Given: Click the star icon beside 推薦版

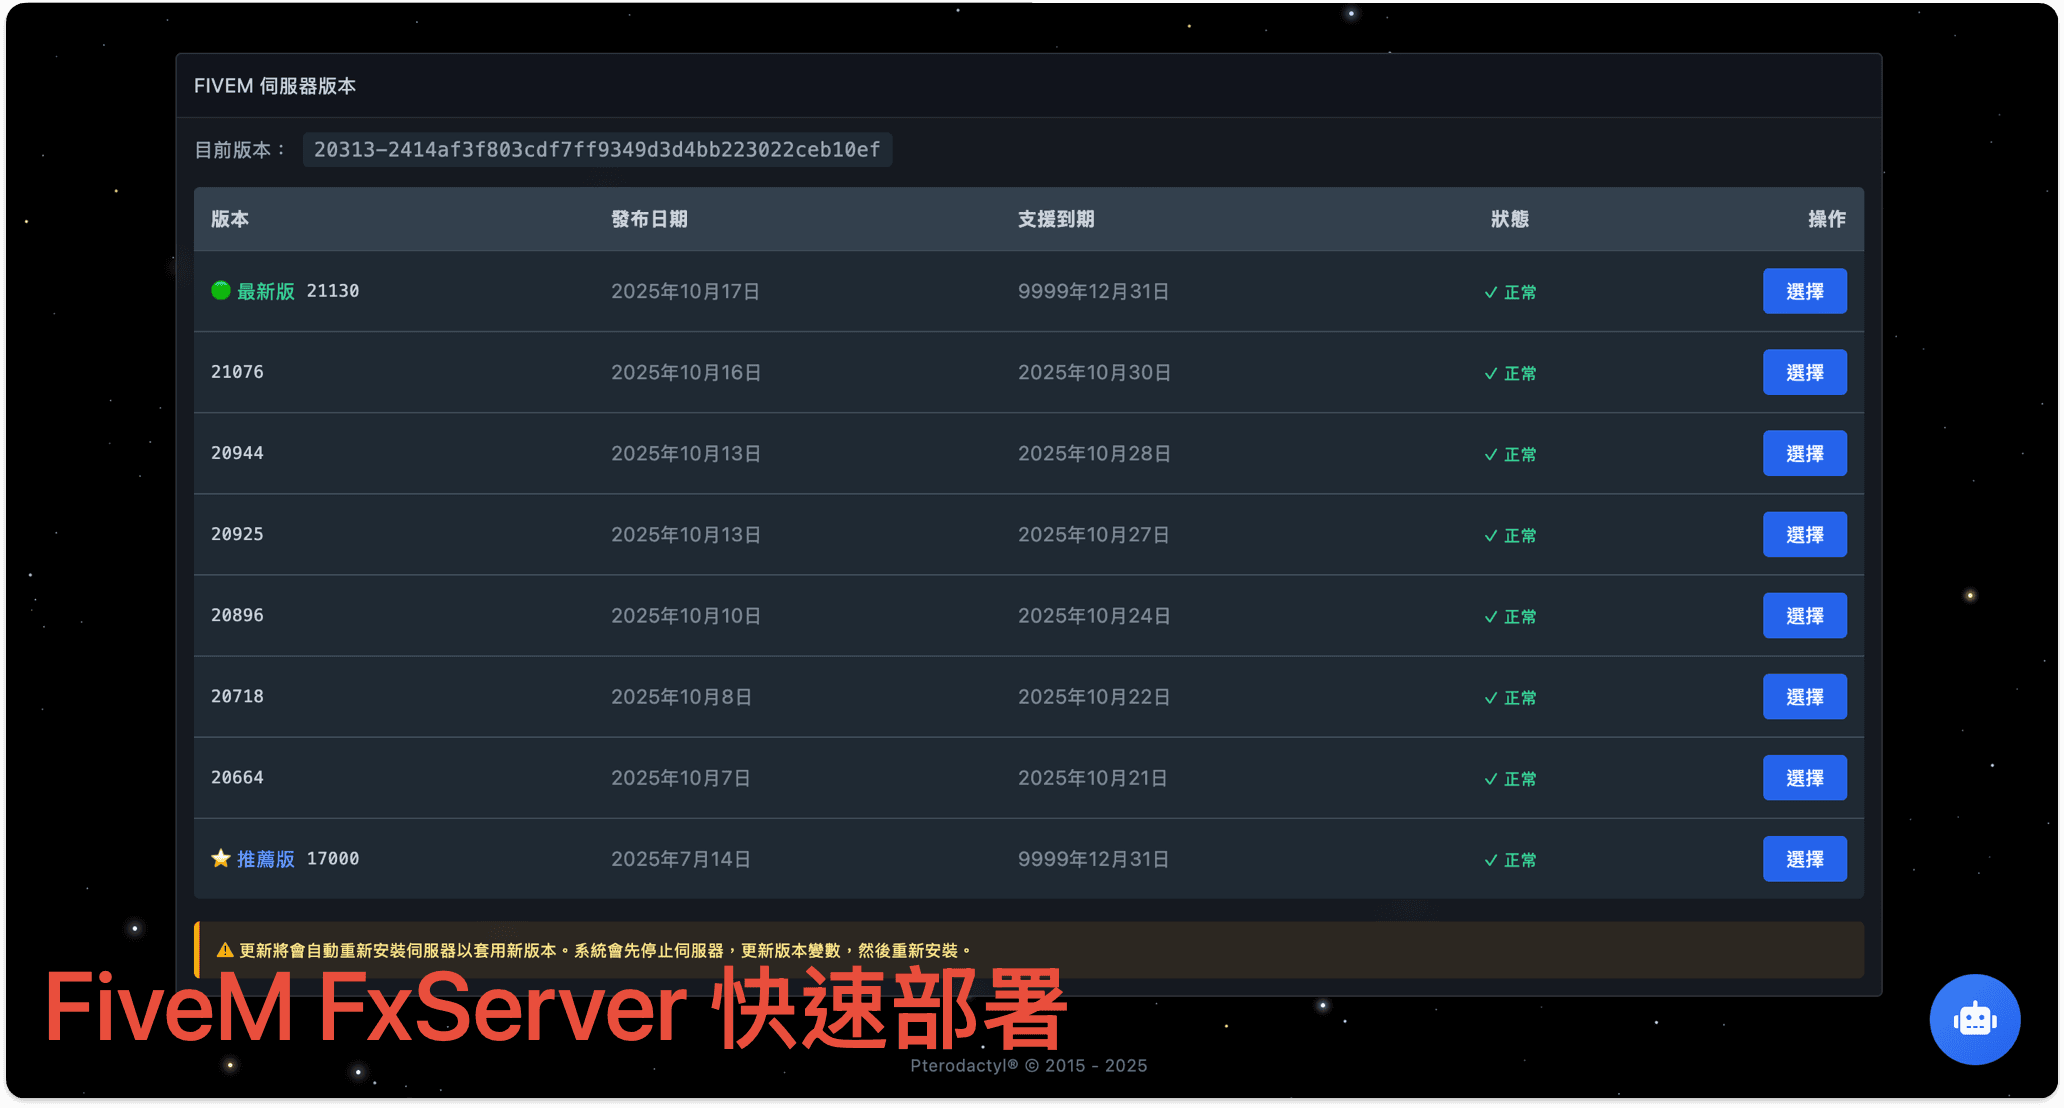Looking at the screenshot, I should coord(220,858).
